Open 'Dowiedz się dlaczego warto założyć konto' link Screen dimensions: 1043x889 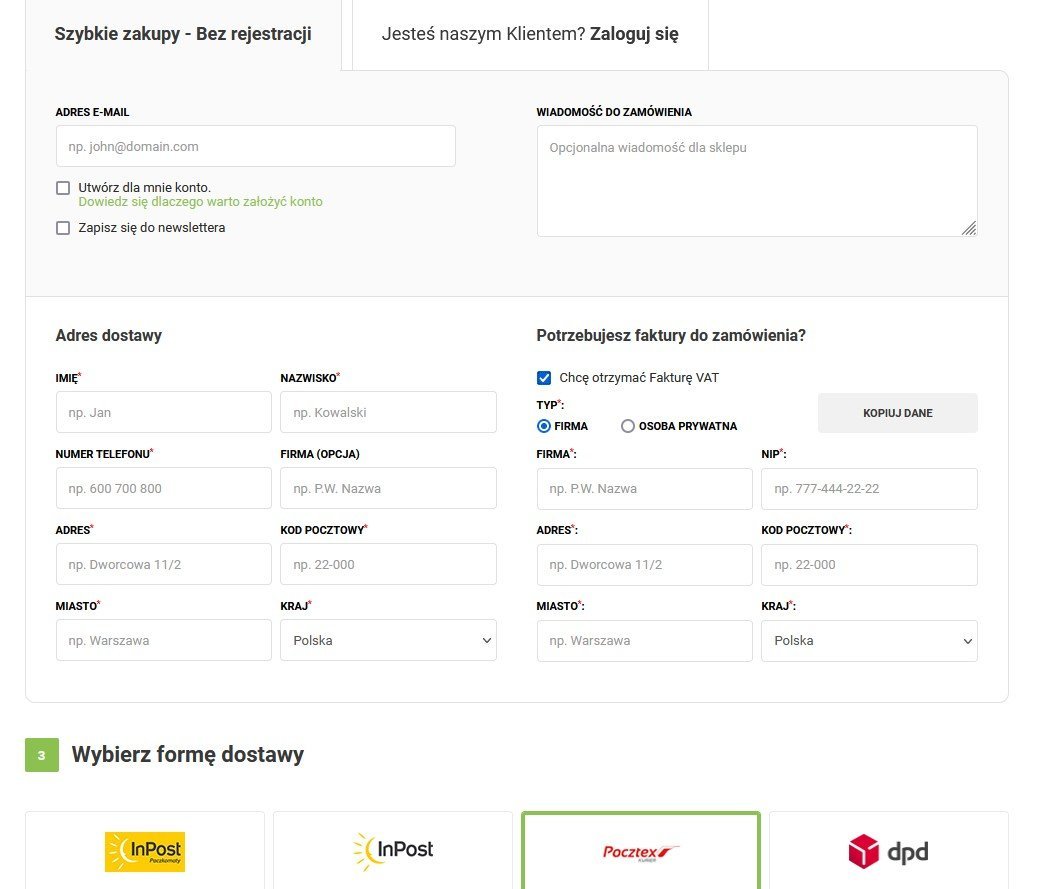[x=200, y=202]
